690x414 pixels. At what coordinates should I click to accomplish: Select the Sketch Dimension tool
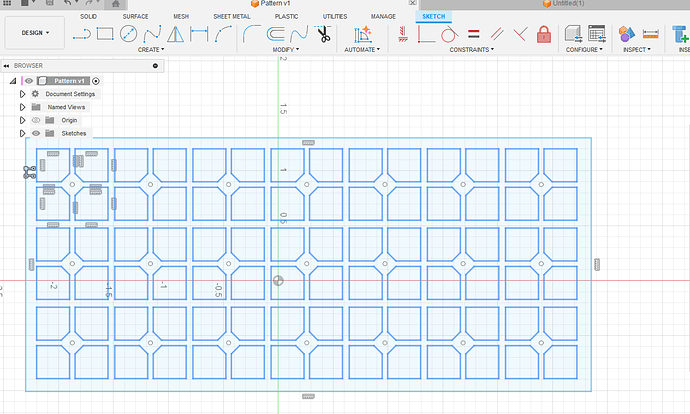pos(199,34)
